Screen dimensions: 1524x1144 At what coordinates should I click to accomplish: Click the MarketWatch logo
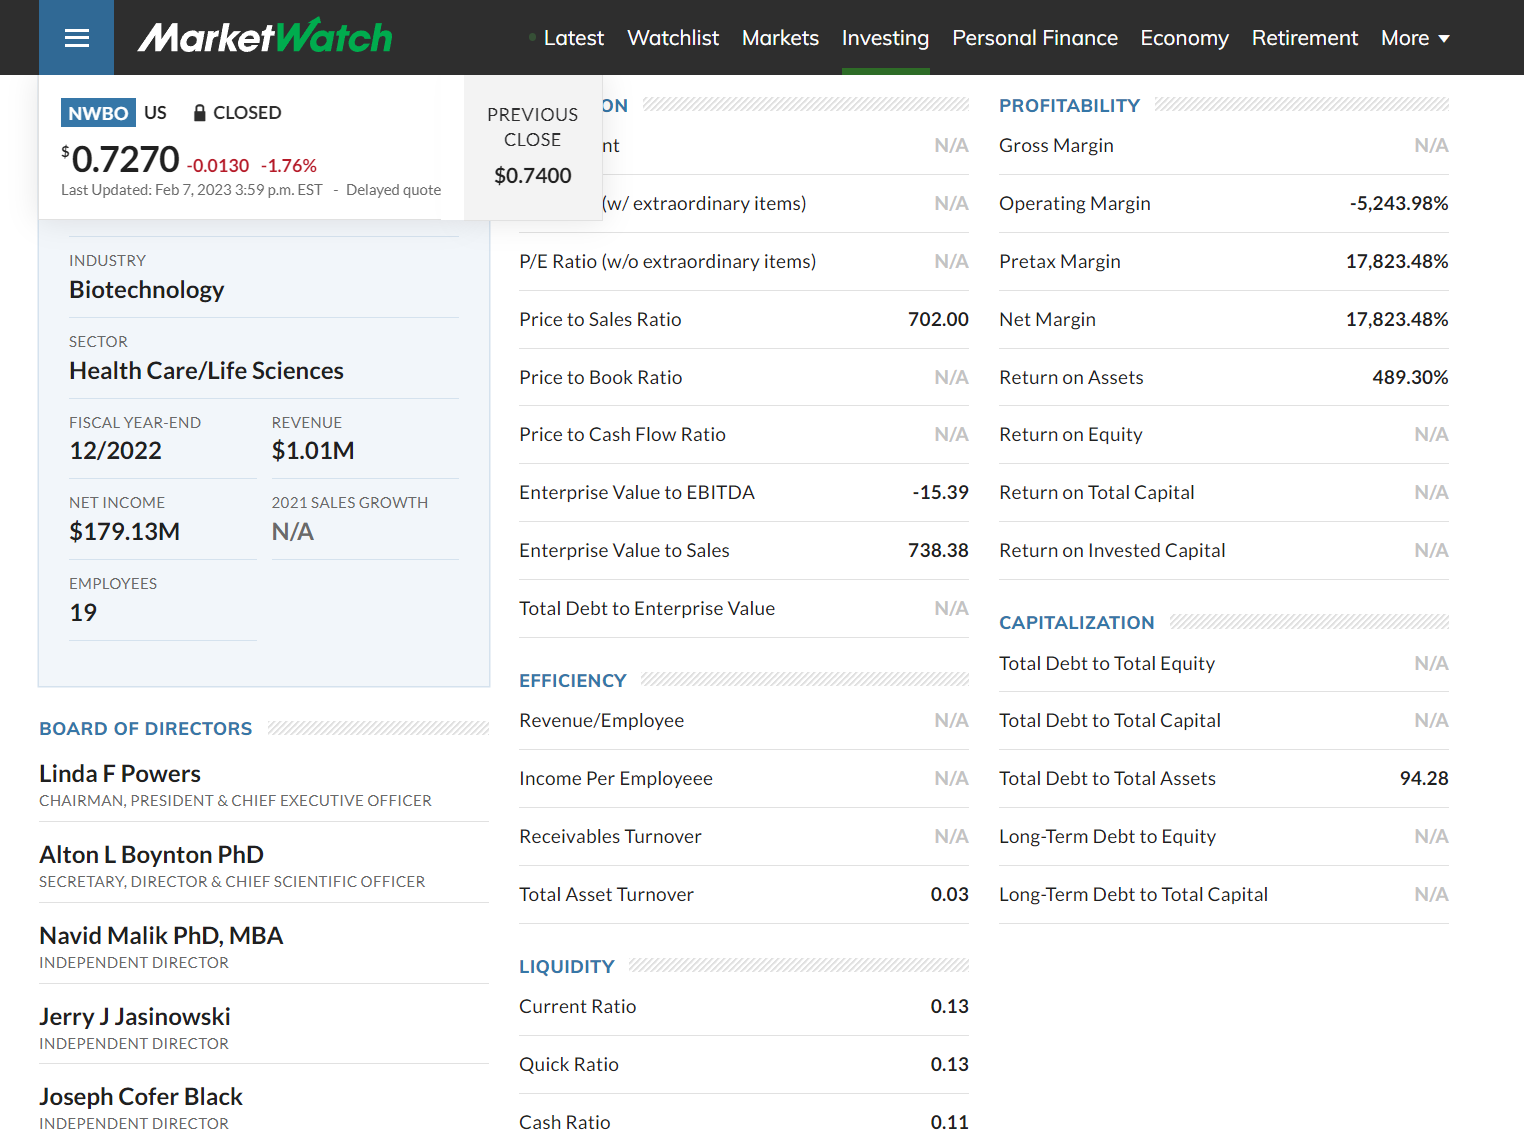(x=265, y=37)
